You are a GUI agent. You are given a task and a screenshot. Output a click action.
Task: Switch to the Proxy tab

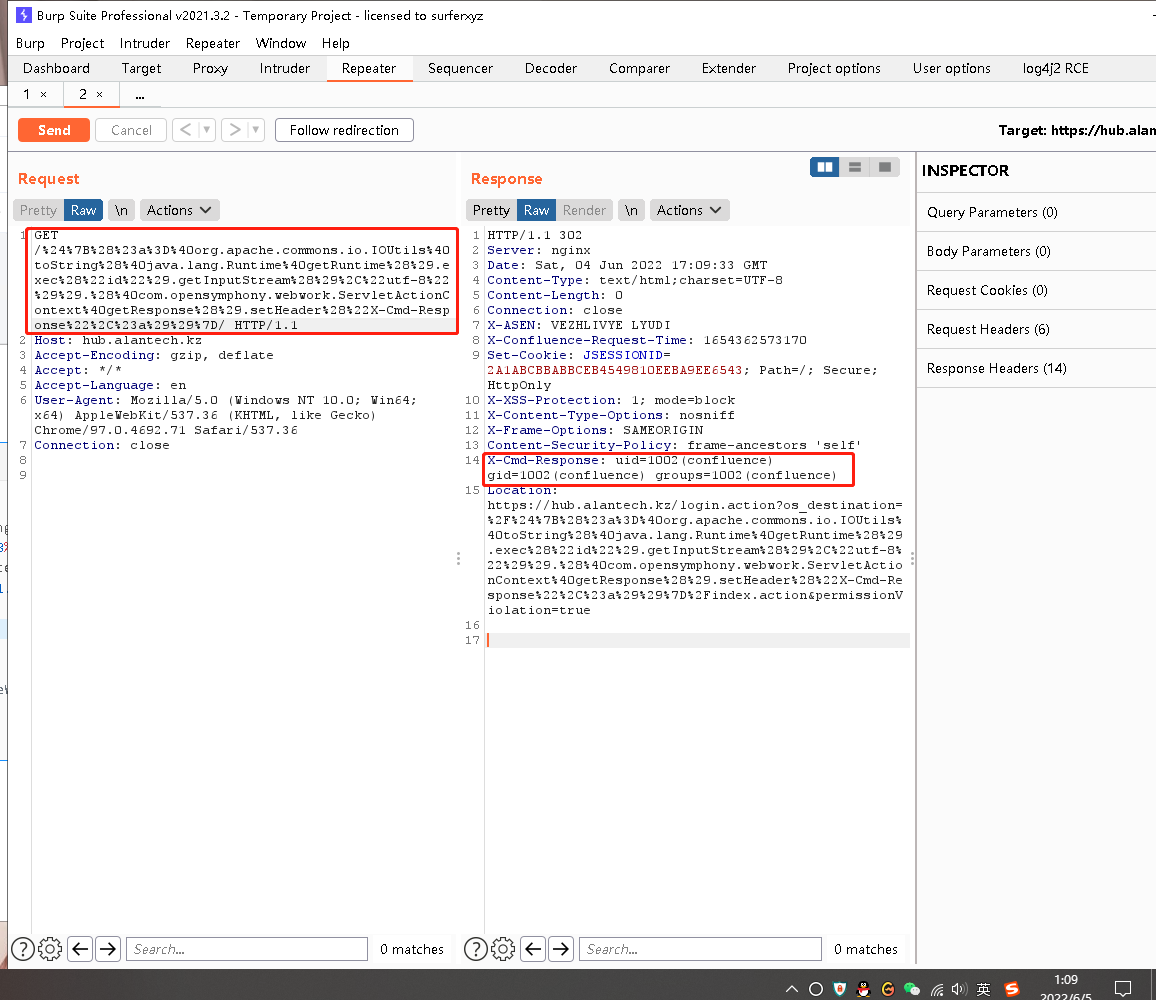pyautogui.click(x=210, y=69)
